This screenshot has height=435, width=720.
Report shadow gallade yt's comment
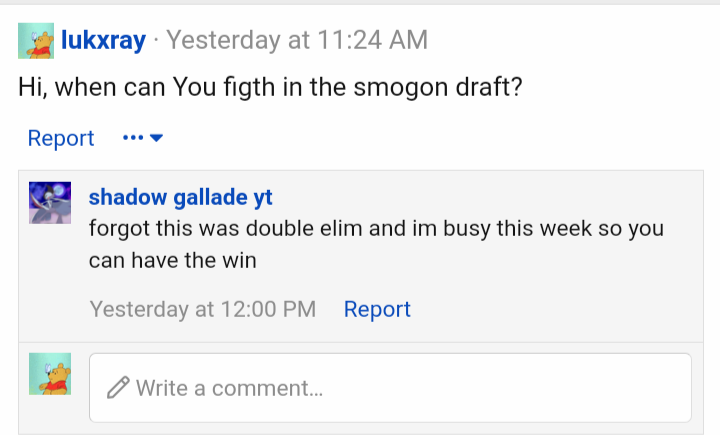tap(377, 309)
